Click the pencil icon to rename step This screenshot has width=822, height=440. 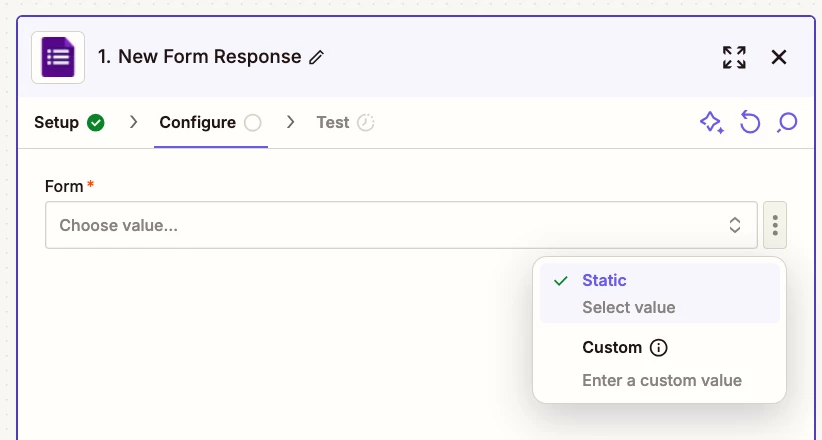(316, 57)
